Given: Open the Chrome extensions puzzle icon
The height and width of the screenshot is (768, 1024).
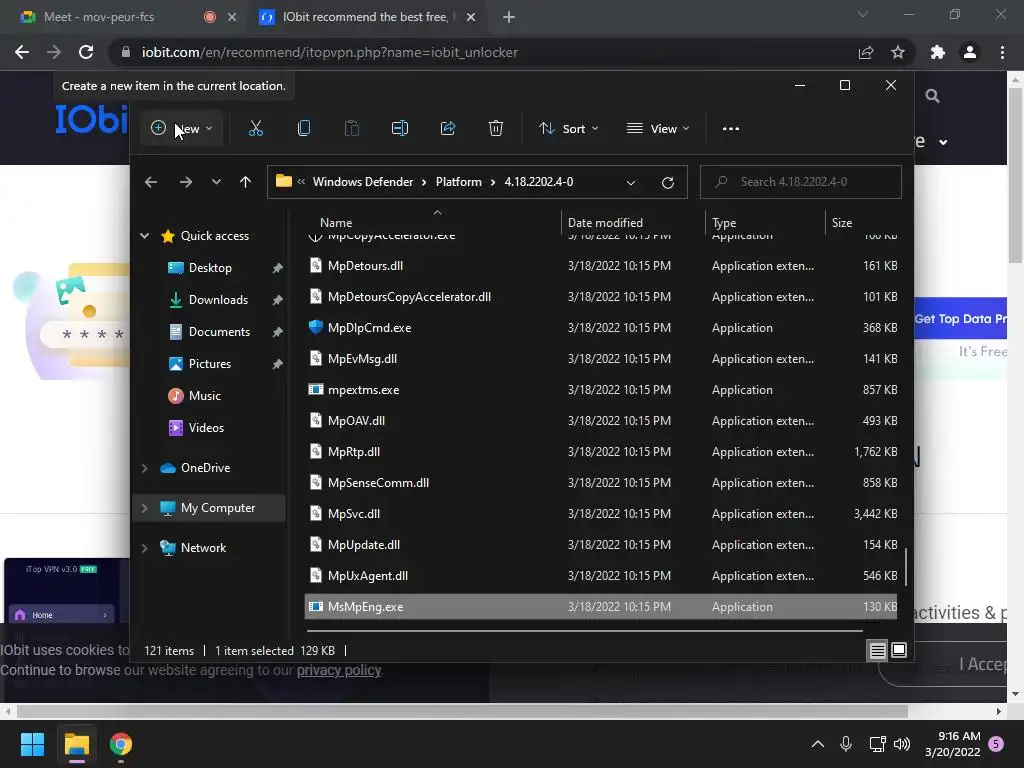Looking at the screenshot, I should click(x=937, y=52).
